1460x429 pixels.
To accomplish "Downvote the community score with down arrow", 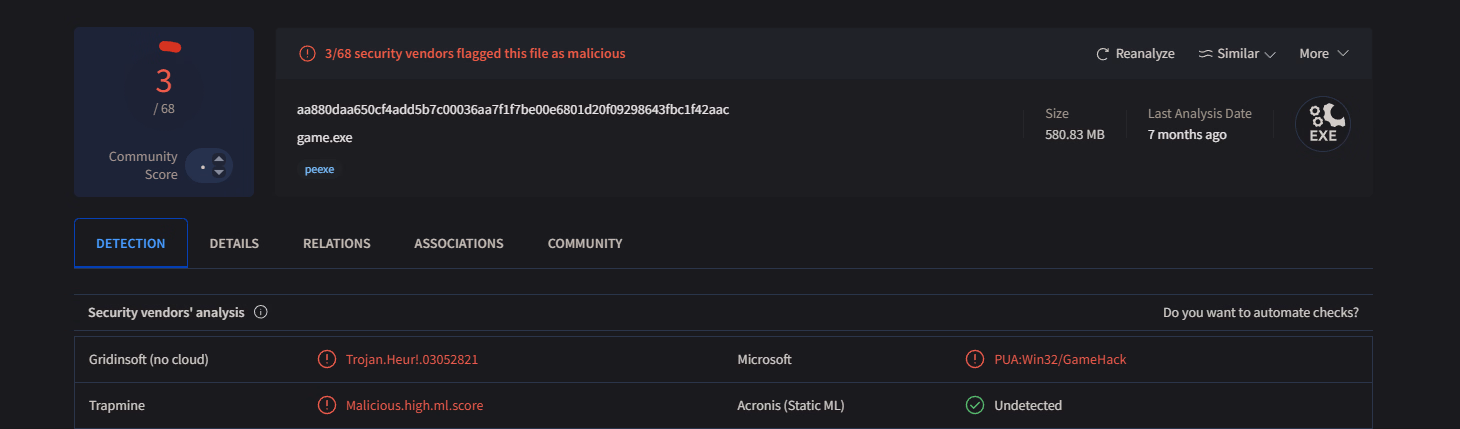I will (219, 173).
